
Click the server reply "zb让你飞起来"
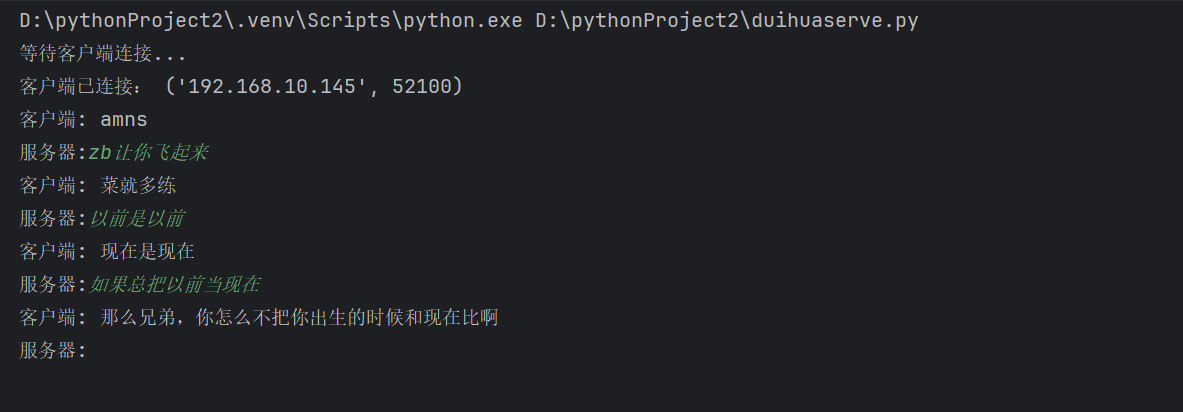pyautogui.click(x=149, y=153)
